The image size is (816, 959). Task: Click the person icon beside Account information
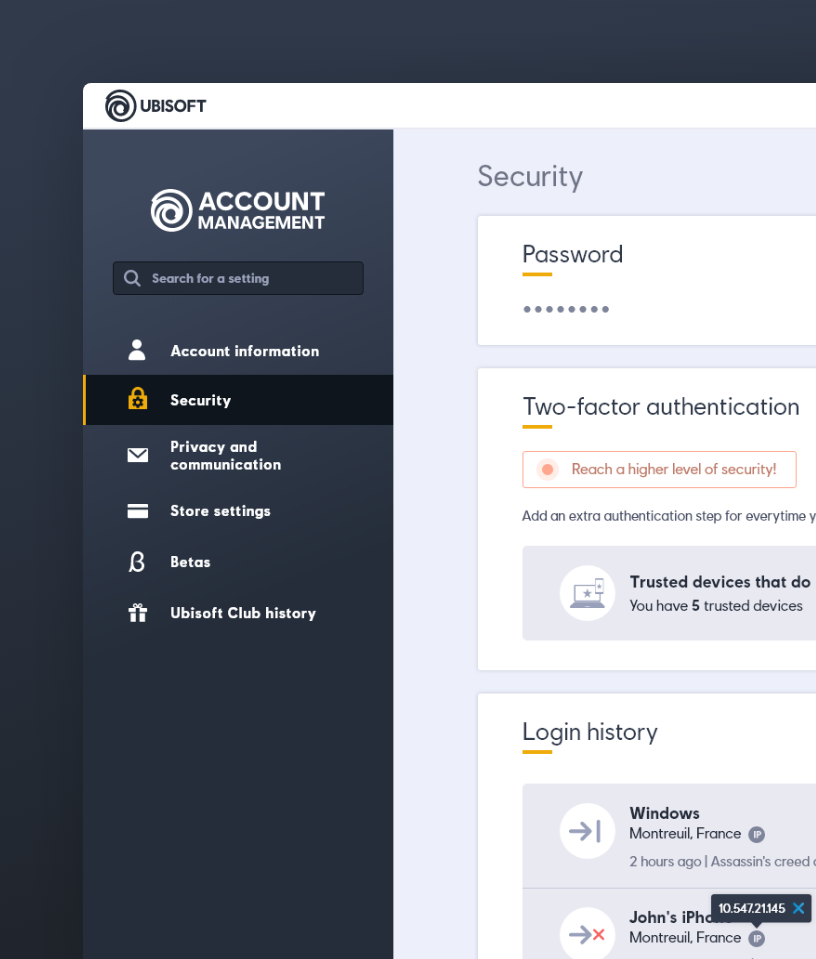(137, 350)
